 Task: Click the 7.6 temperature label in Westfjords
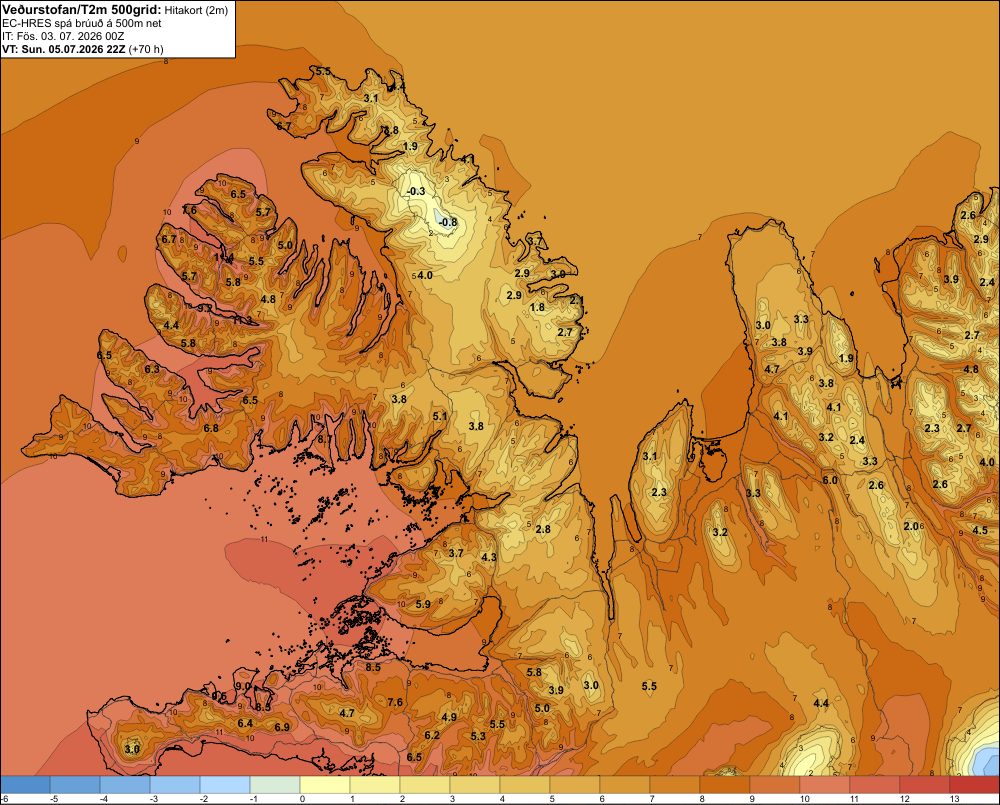click(x=189, y=210)
